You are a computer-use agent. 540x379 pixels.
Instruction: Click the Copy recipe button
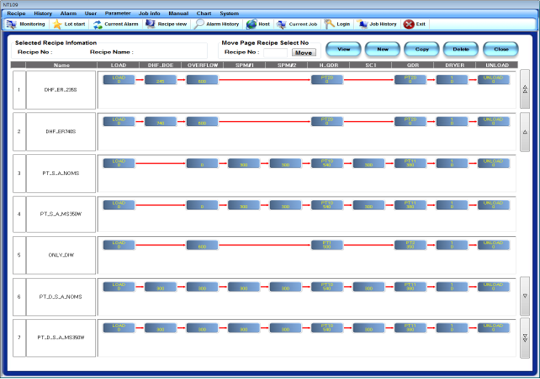[422, 49]
